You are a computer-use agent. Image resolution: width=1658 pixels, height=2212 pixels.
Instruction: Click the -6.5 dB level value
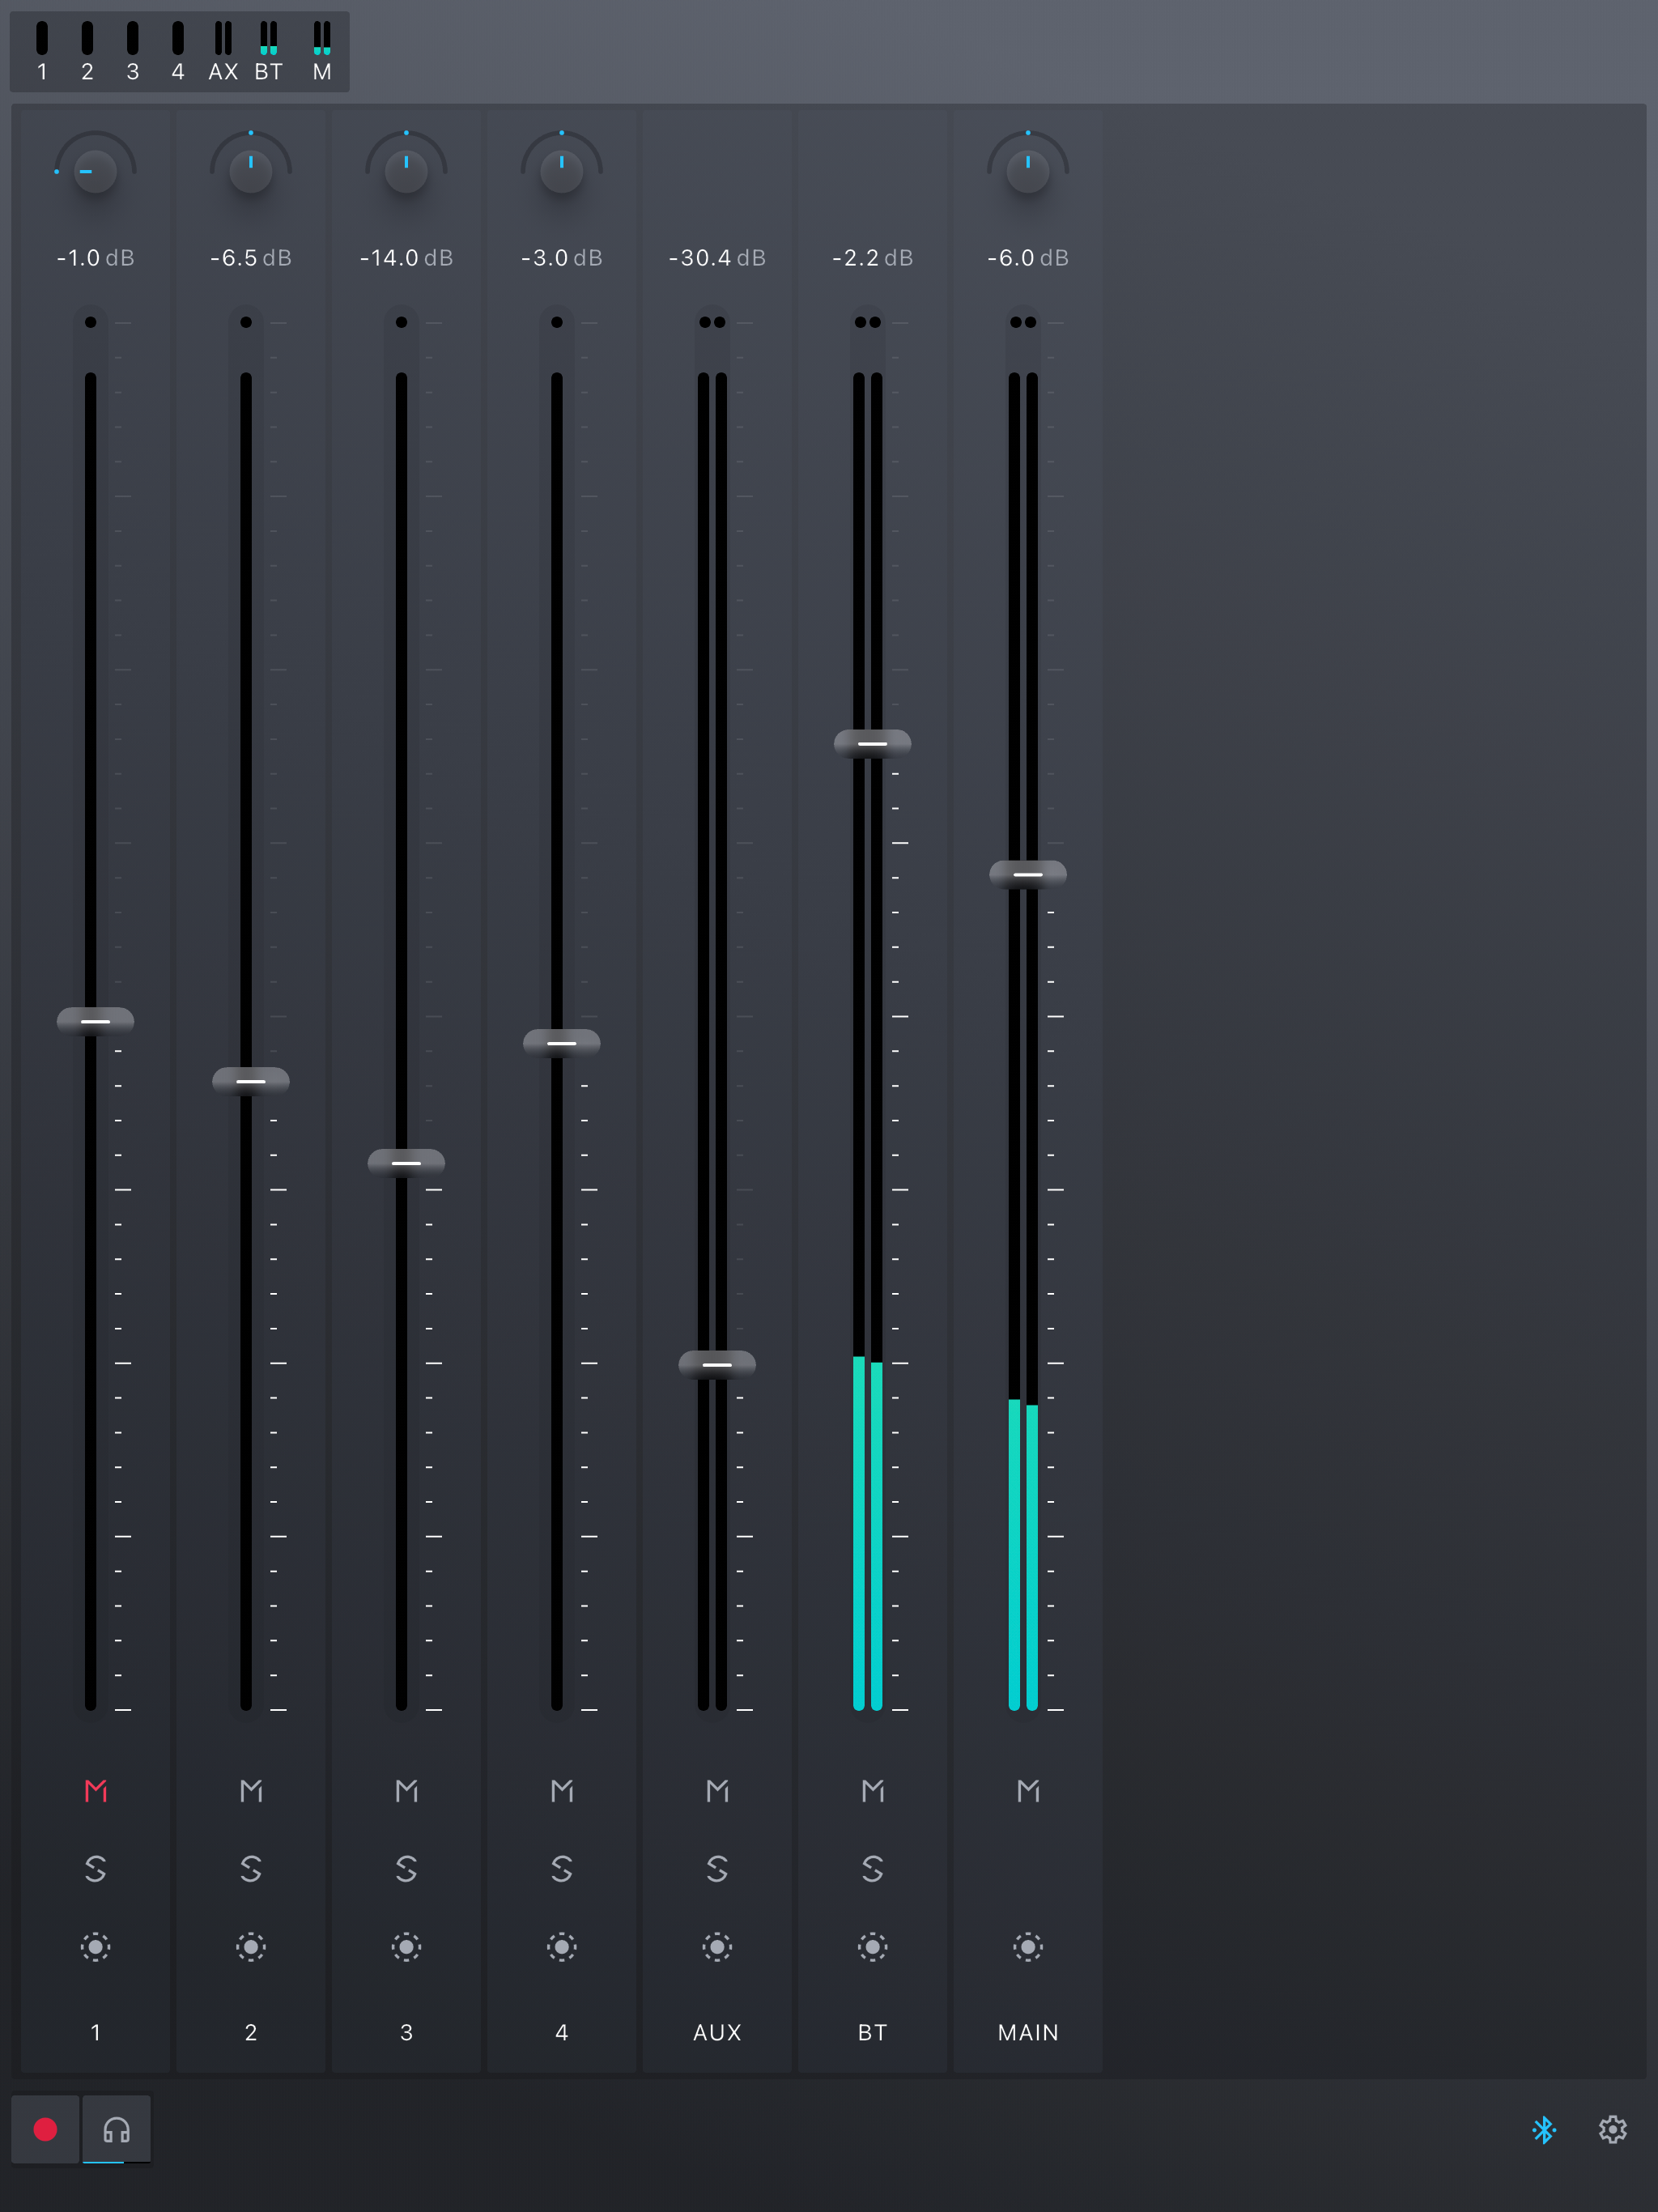pyautogui.click(x=251, y=258)
